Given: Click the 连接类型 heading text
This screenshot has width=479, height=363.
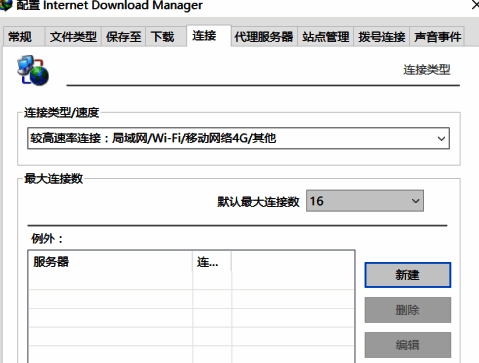Looking at the screenshot, I should pyautogui.click(x=427, y=70).
